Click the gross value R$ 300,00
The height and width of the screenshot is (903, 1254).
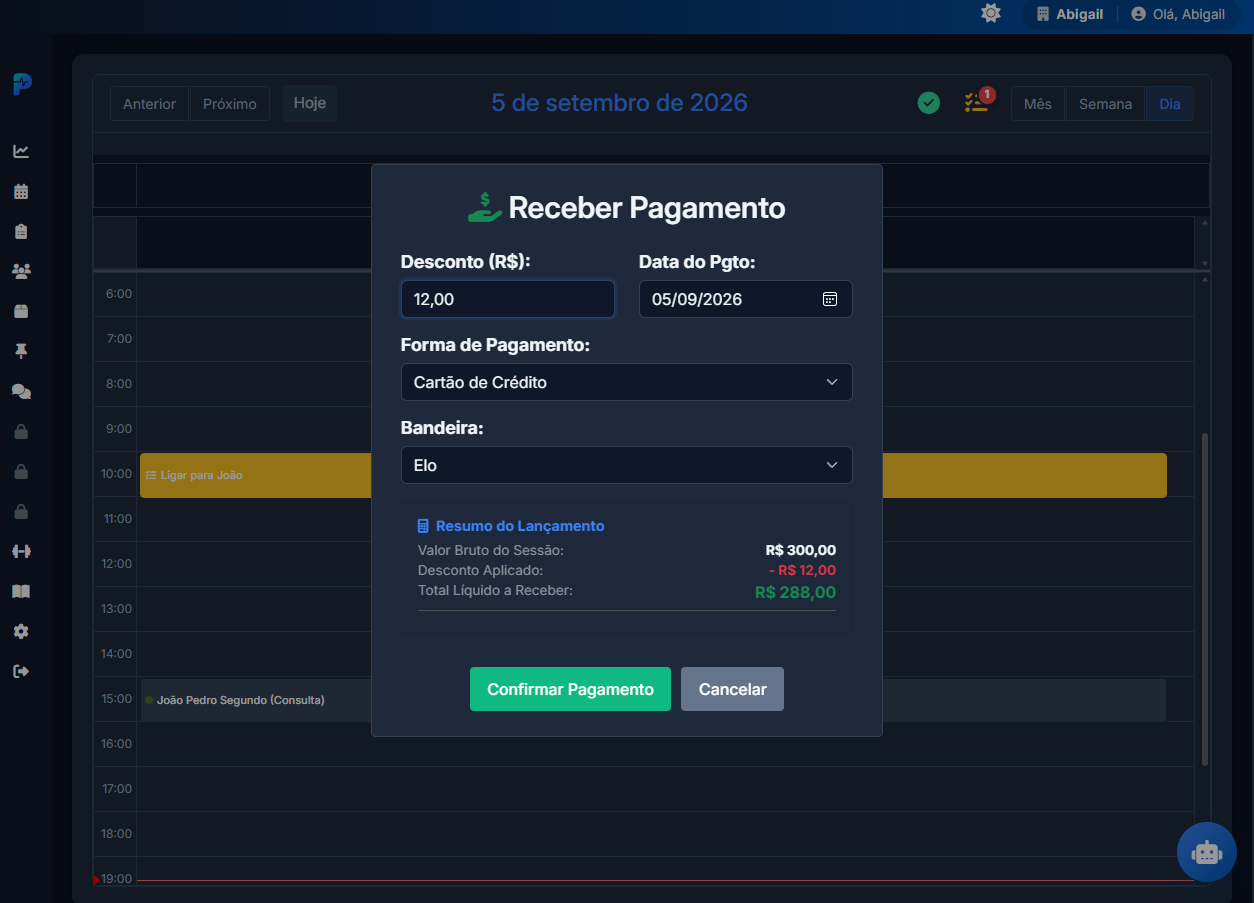tap(801, 550)
